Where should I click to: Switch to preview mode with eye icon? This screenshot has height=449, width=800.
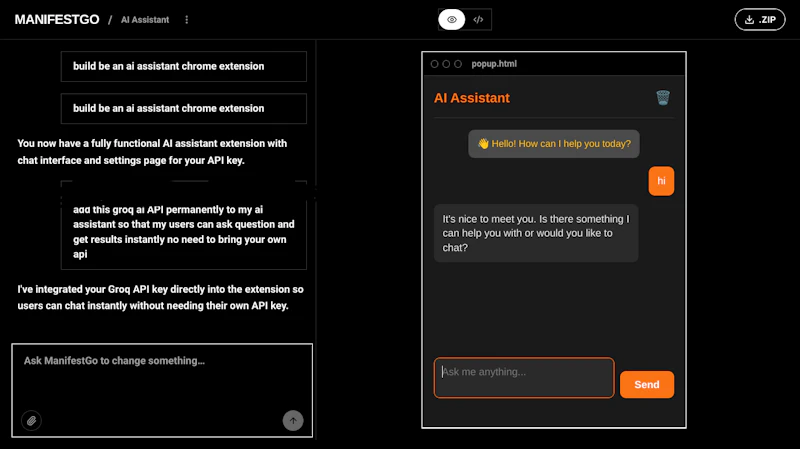coord(452,19)
